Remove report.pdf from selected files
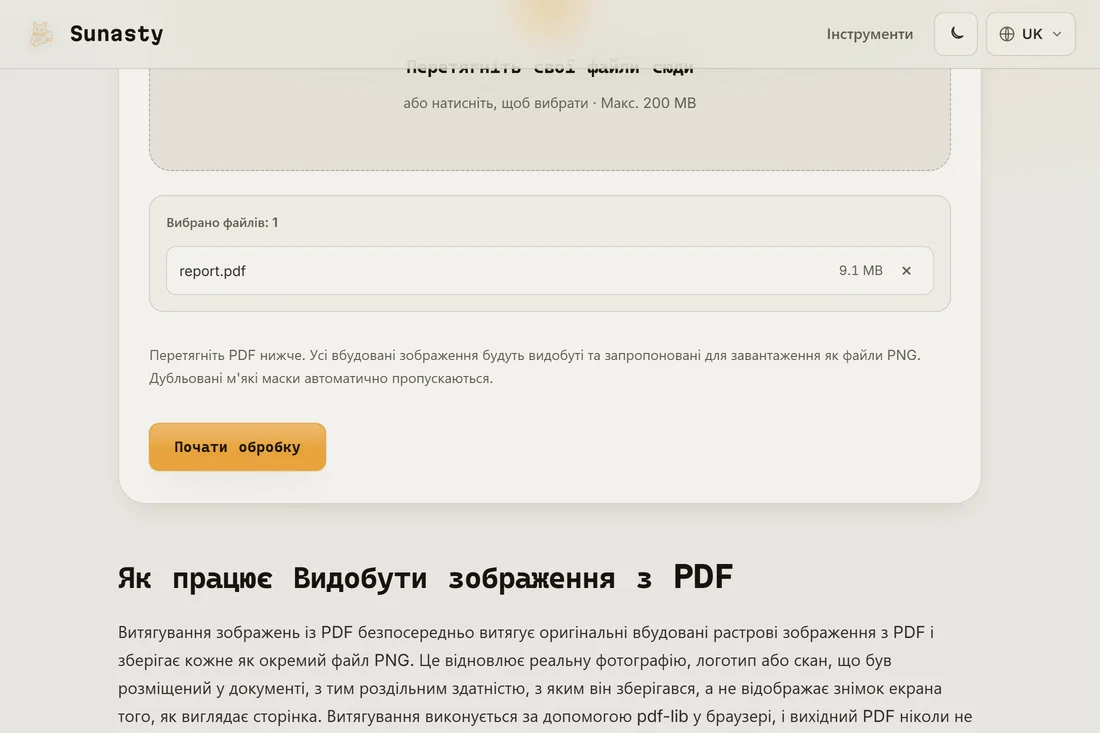The width and height of the screenshot is (1100, 733). click(906, 271)
